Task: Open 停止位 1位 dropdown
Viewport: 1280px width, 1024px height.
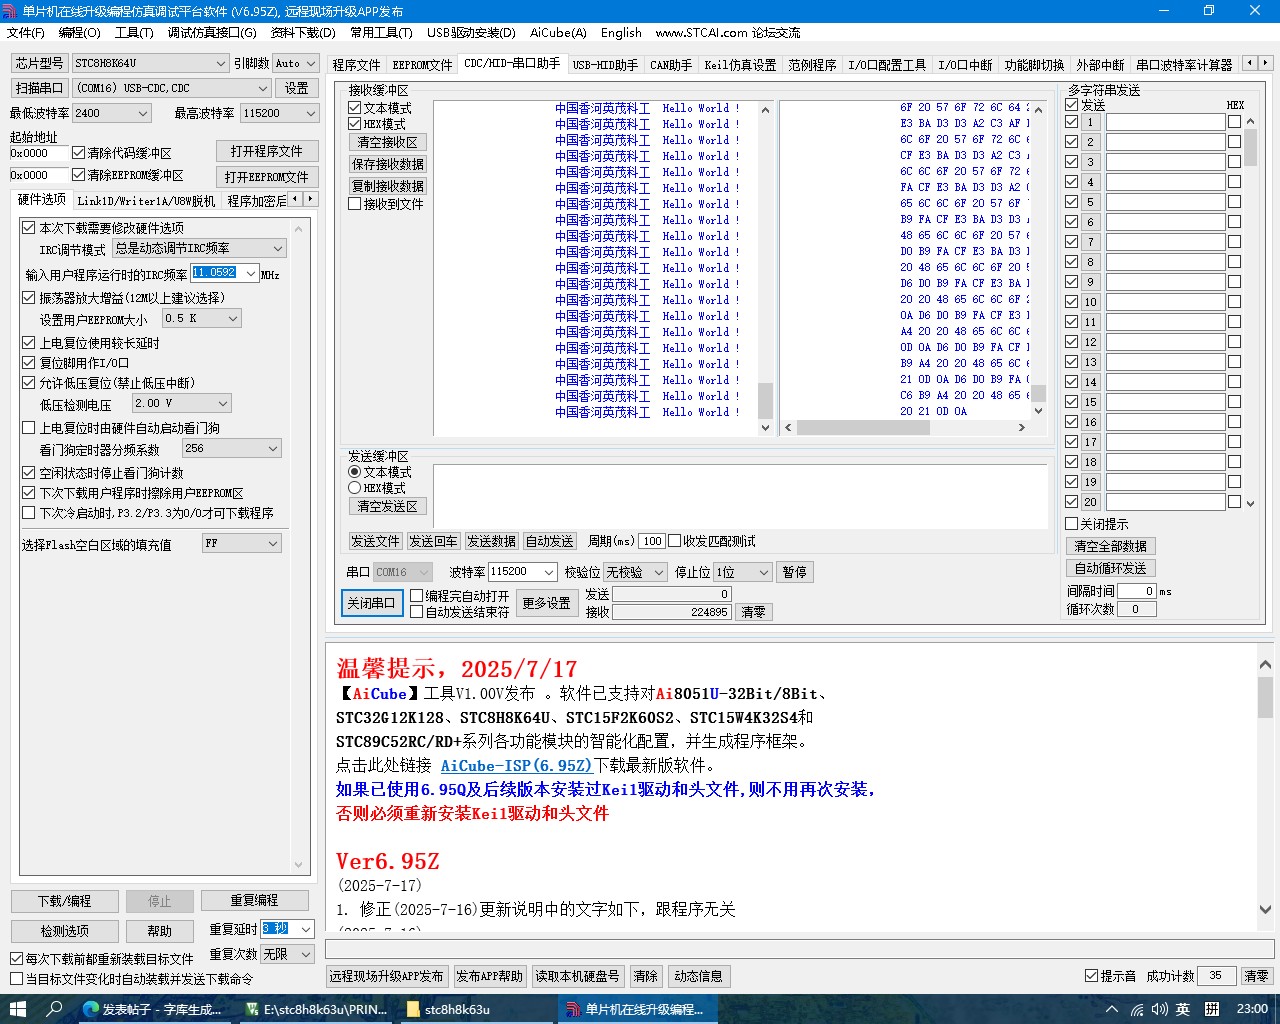Action: 742,572
